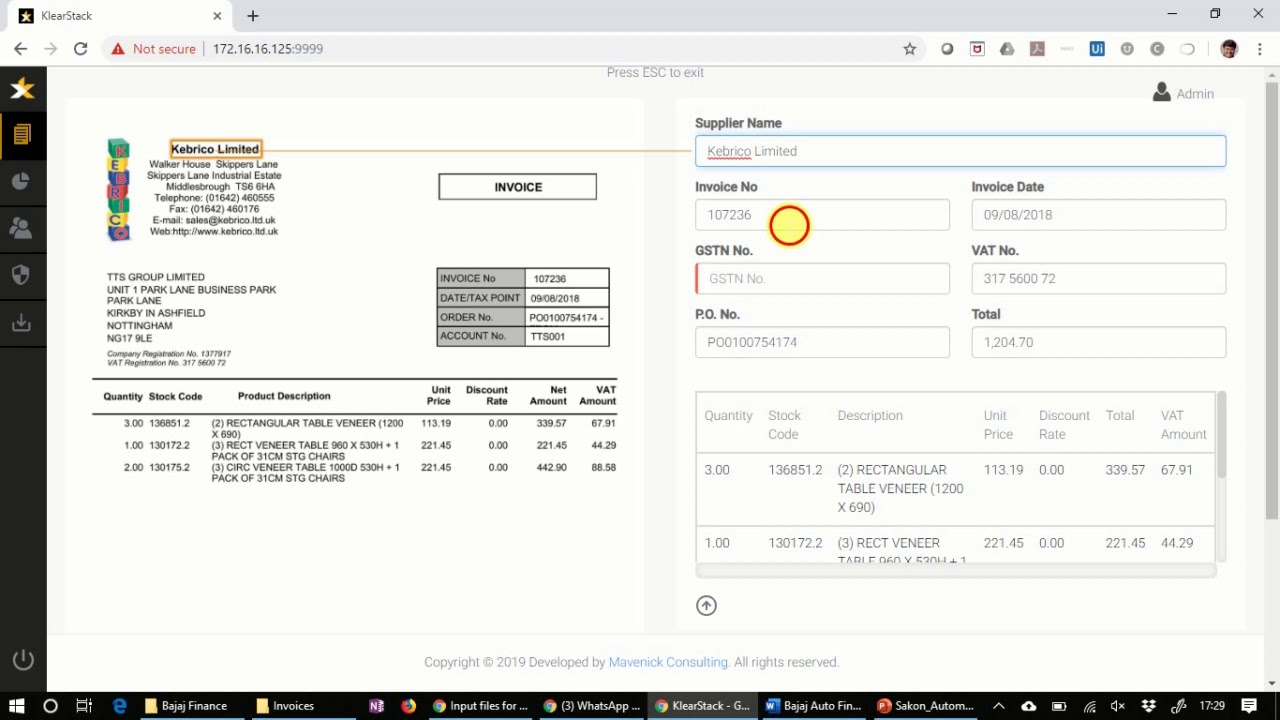
Task: Open 'Input files for' Chrome taskbar item
Action: pos(480,706)
